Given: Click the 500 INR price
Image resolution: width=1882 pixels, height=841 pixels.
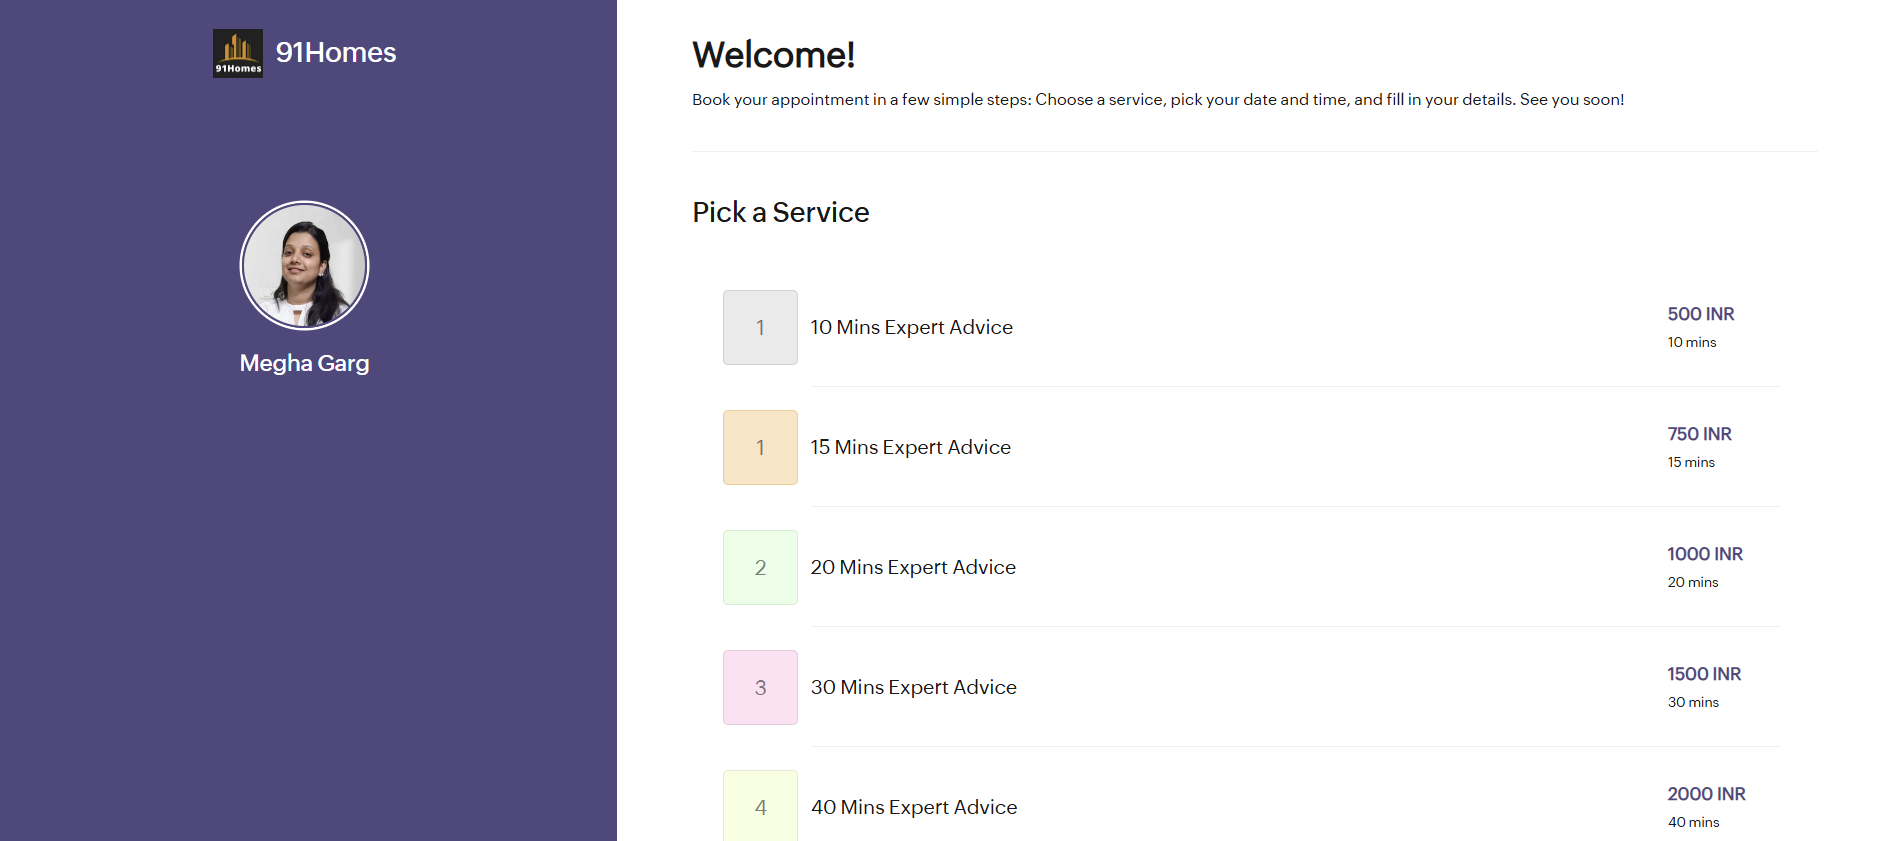Looking at the screenshot, I should [1701, 314].
